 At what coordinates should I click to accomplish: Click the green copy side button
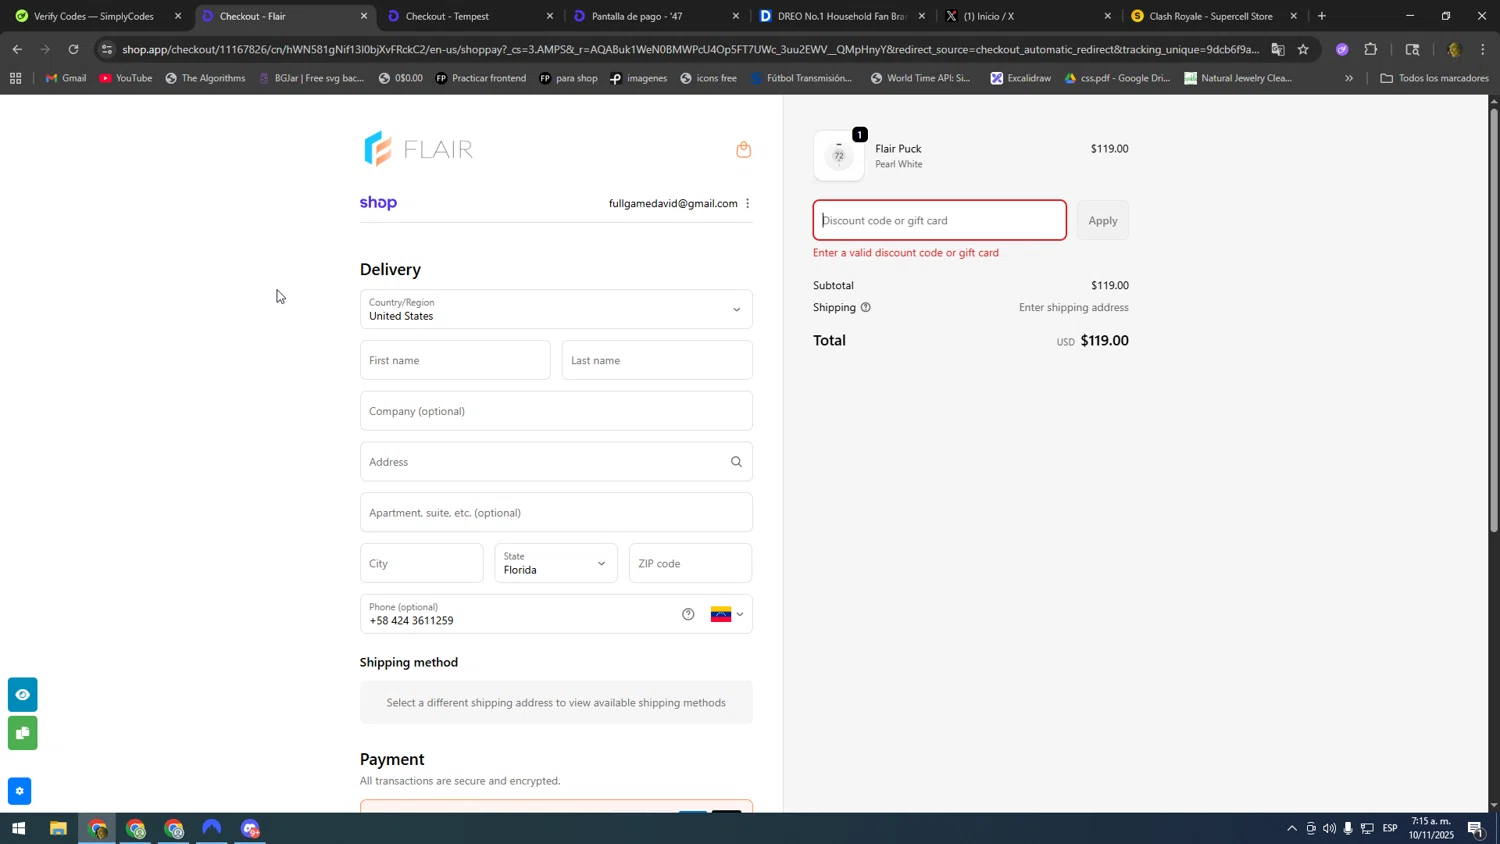(x=22, y=733)
